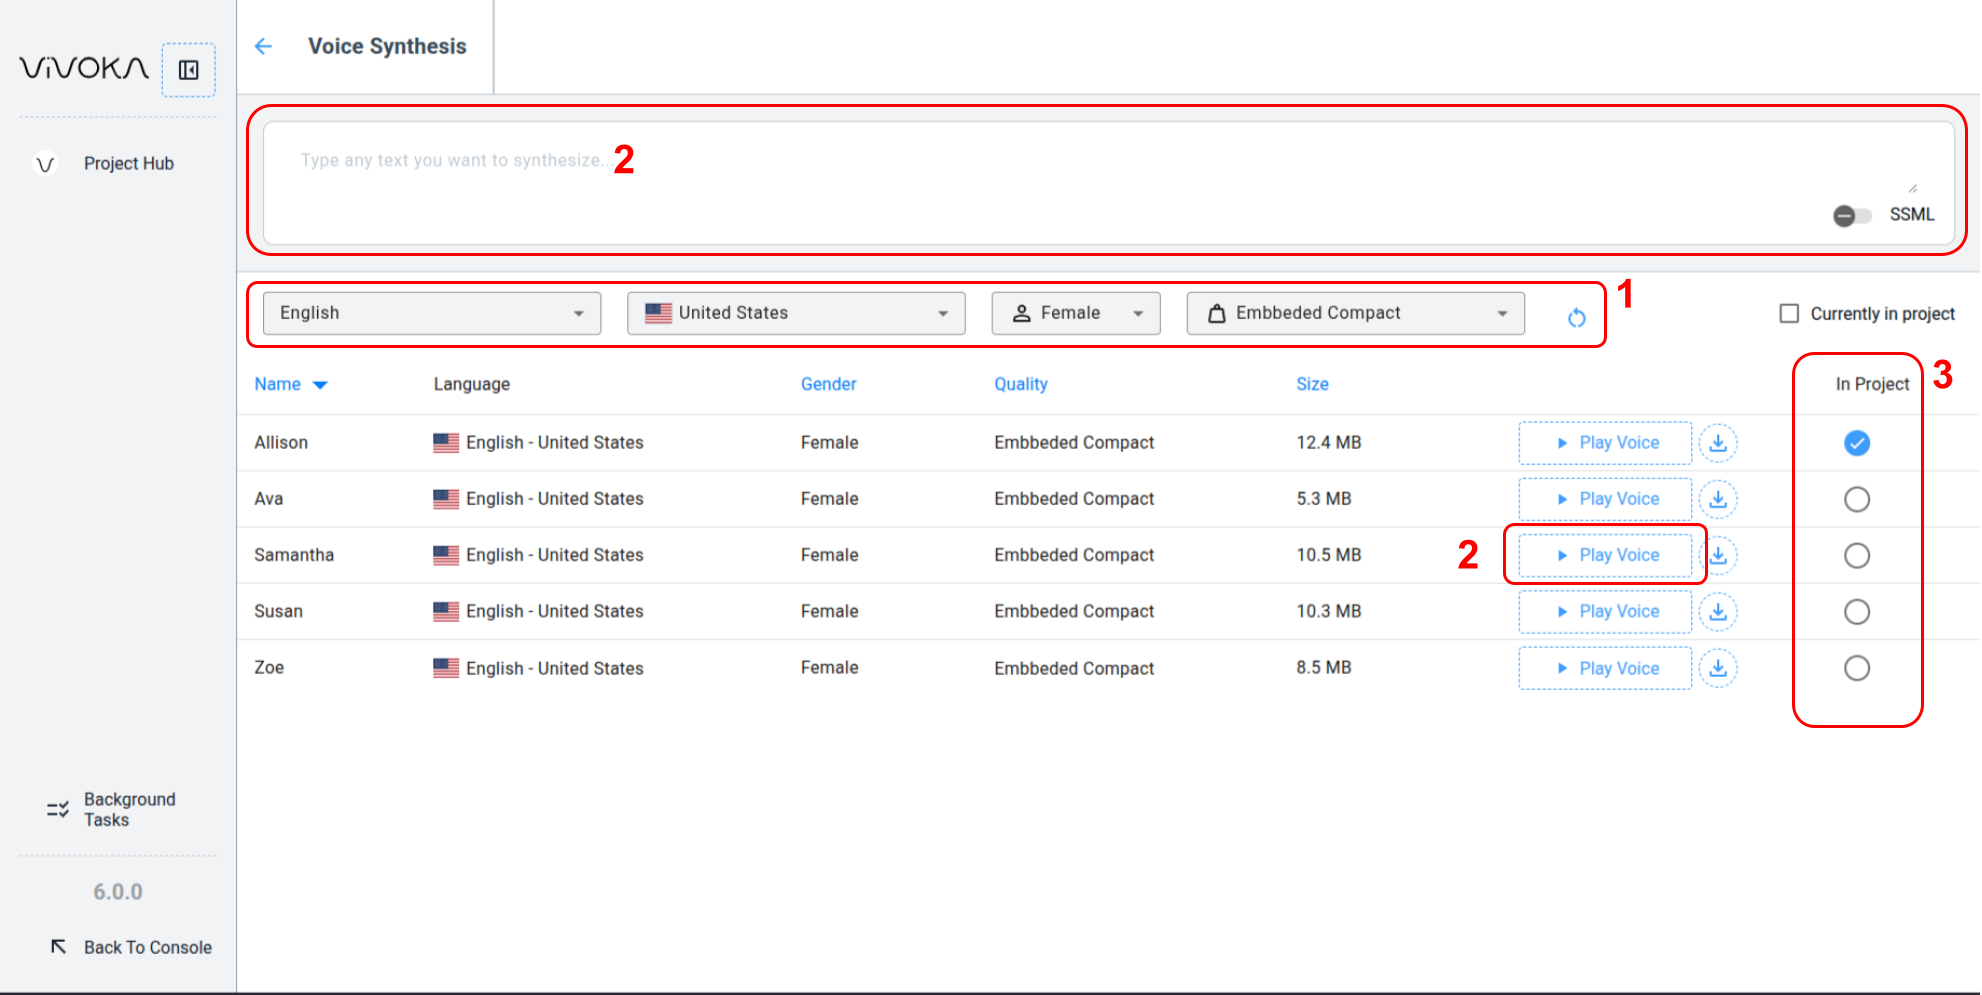Open Project Hub in the sidebar
The width and height of the screenshot is (1982, 995).
coord(128,163)
